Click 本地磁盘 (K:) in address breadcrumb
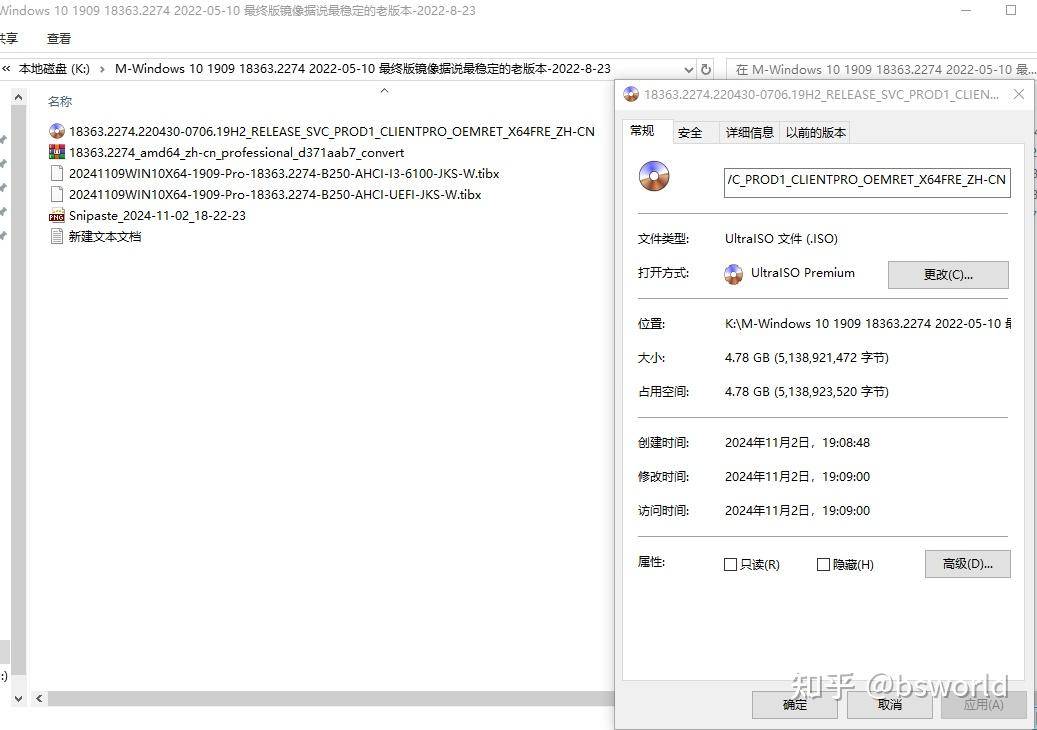1037x730 pixels. pos(54,69)
